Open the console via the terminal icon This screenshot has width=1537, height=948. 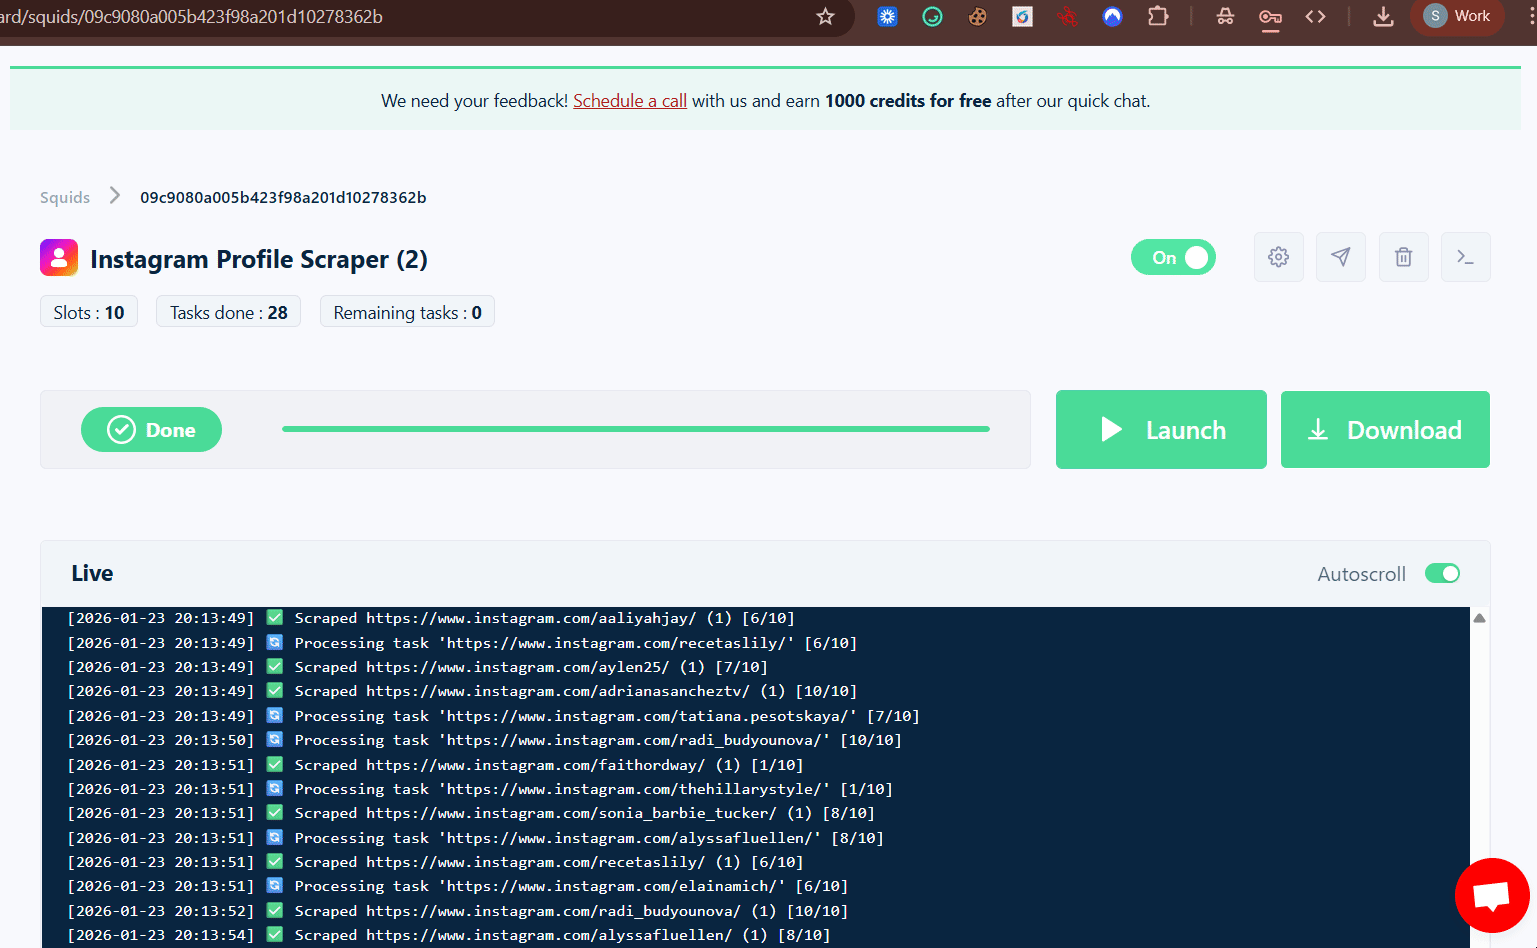pos(1466,257)
